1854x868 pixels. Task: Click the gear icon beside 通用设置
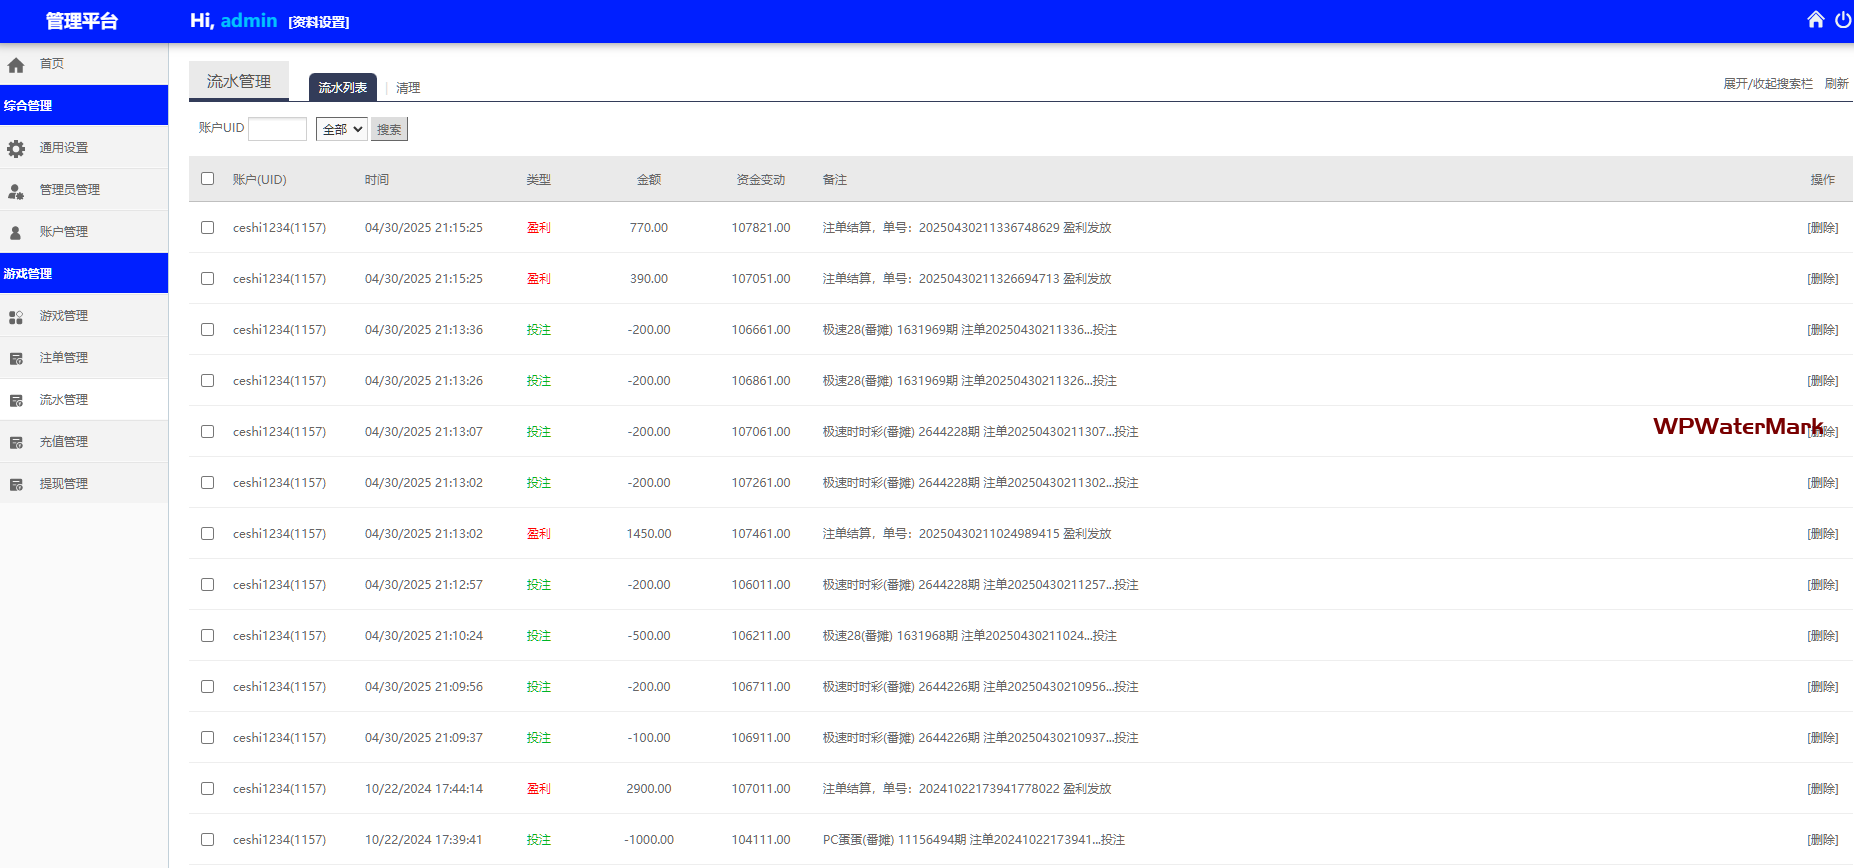(16, 149)
